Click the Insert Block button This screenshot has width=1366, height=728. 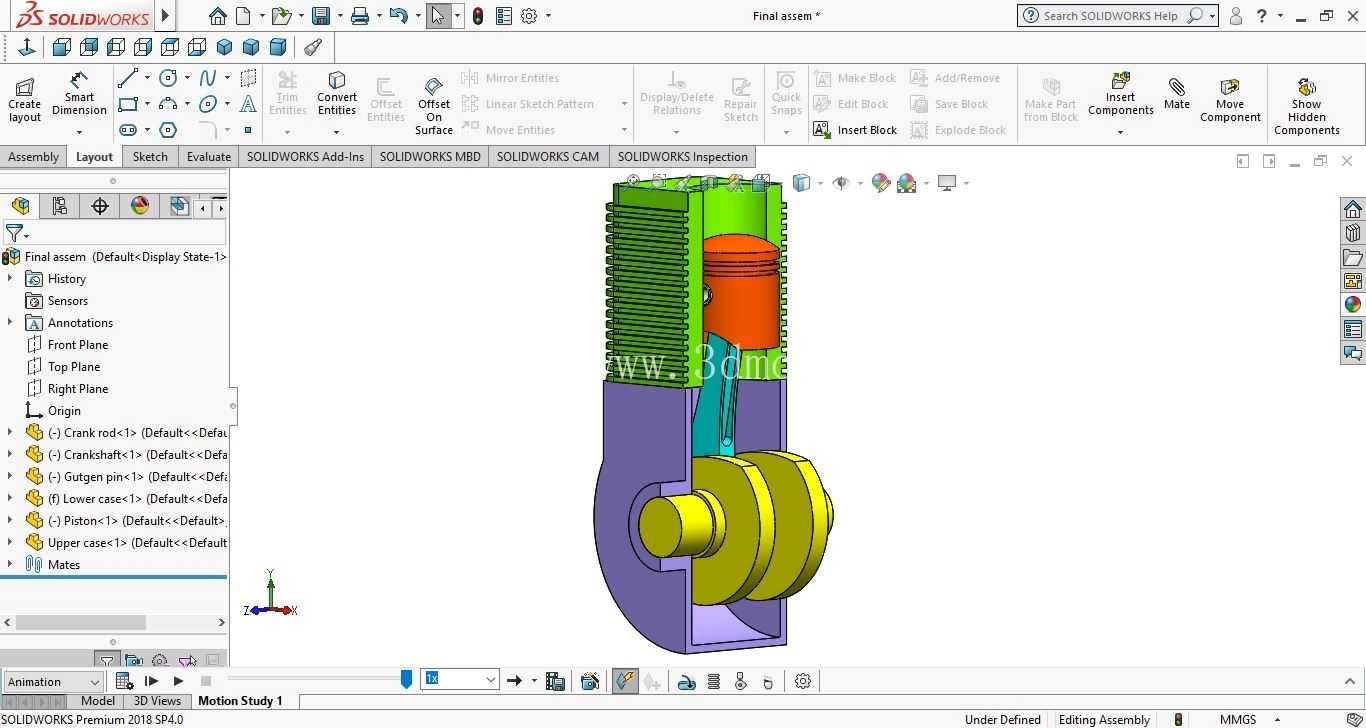point(856,130)
